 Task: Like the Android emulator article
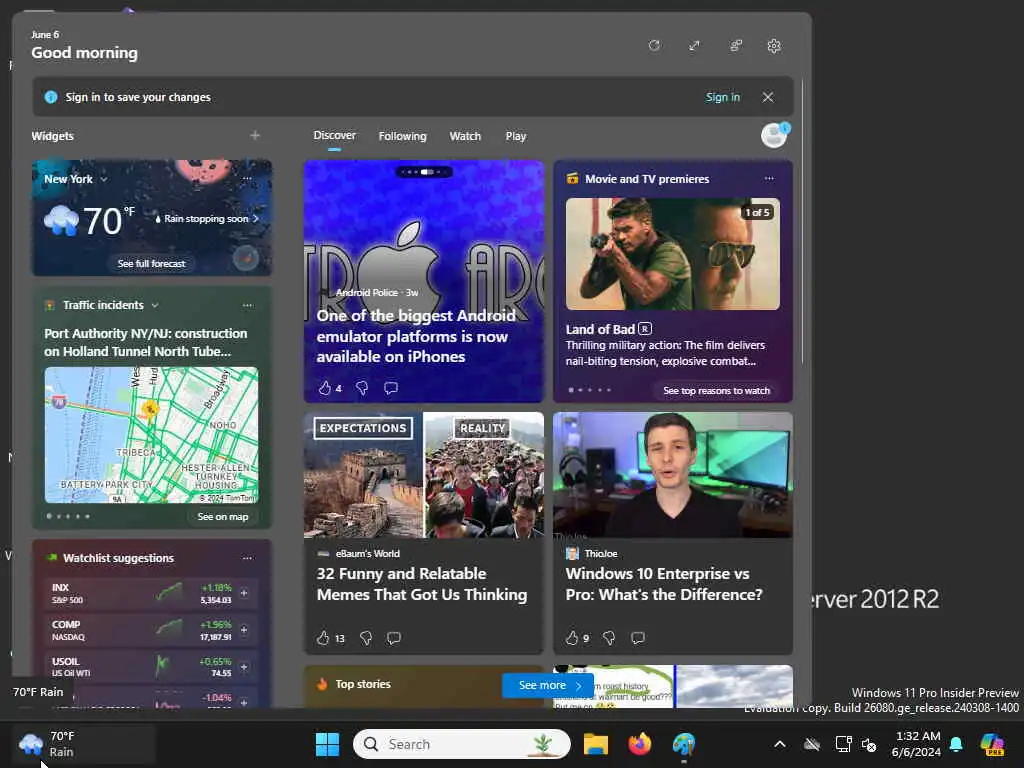pos(325,388)
